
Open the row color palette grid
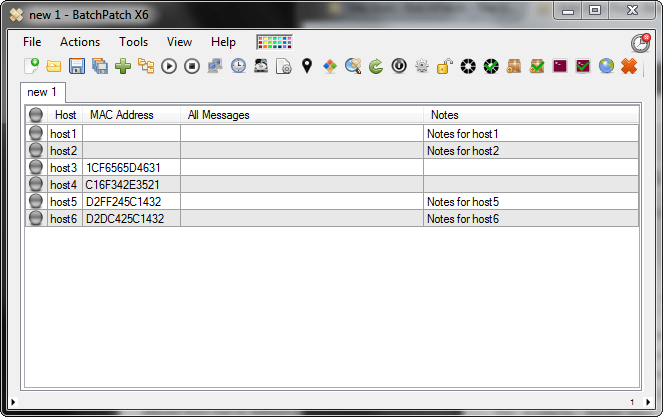(x=274, y=42)
